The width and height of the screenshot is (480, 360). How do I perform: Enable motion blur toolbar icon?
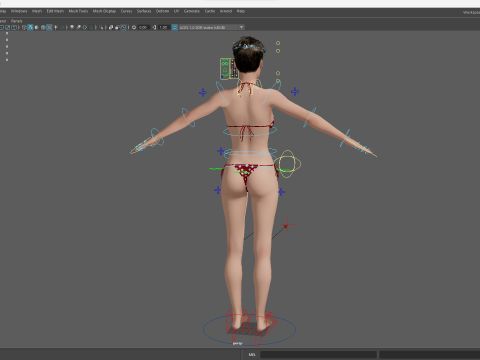click(x=78, y=27)
